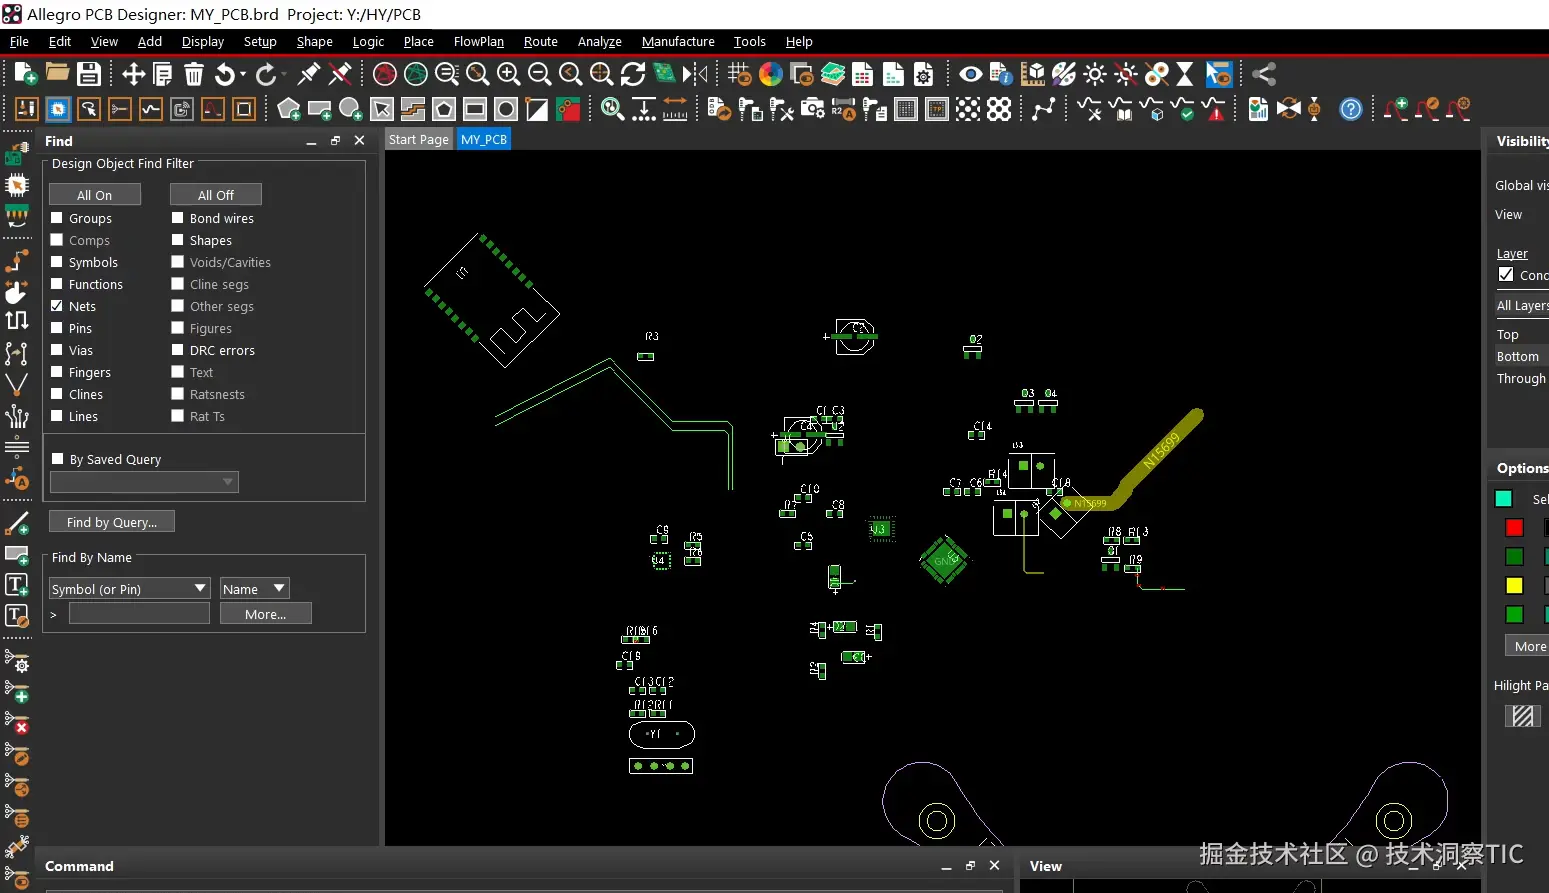Open the Route menu
Screen dimensions: 1549x893
tap(540, 41)
